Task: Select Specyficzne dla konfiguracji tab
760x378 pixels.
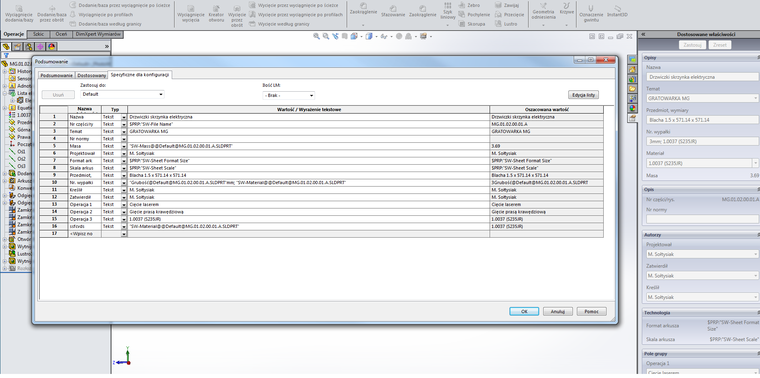Action: [140, 75]
